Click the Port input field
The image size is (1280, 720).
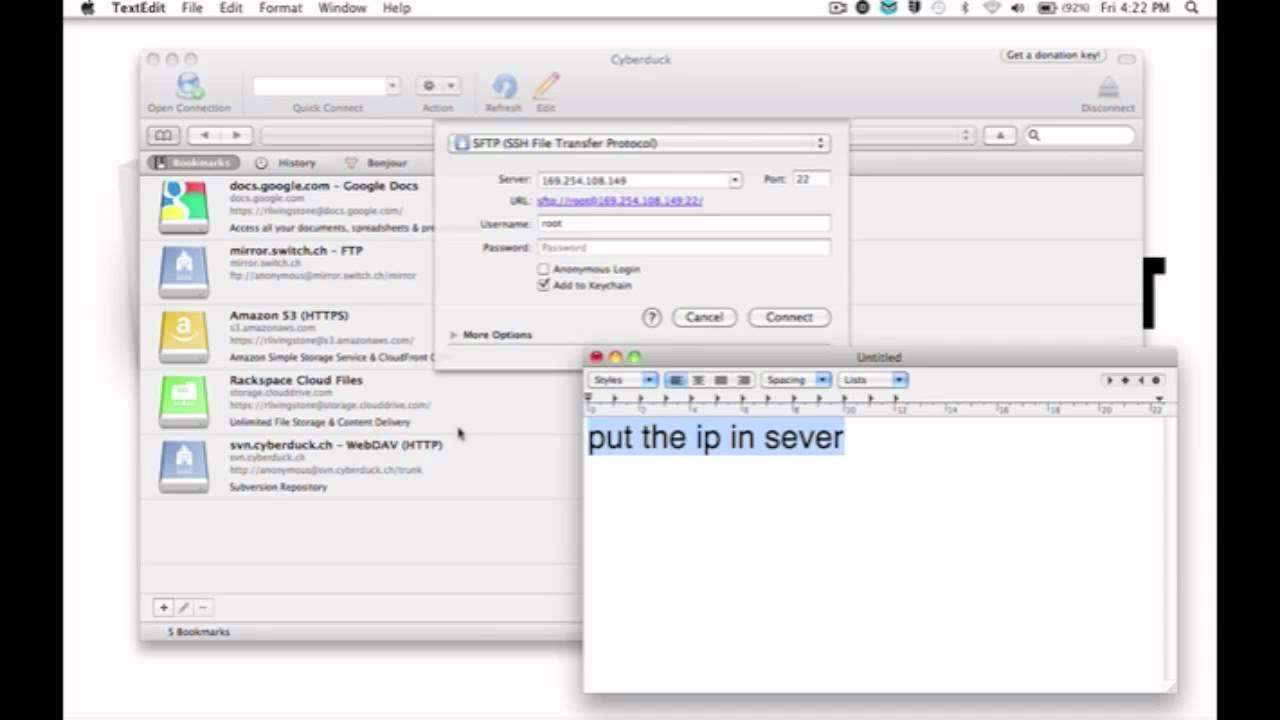812,179
